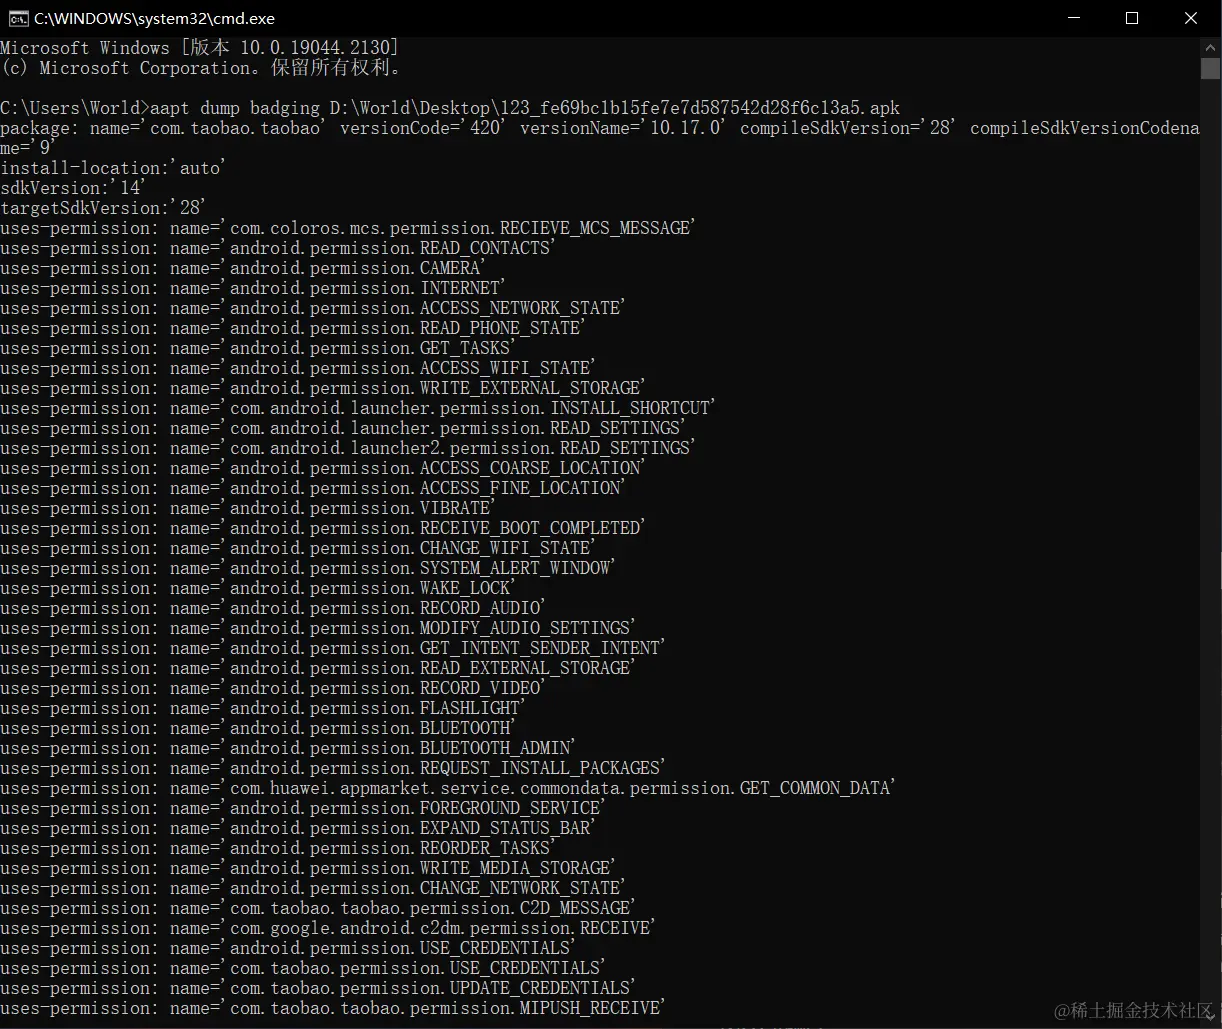
Task: Click the scrollbar up arrow
Action: pos(1210,46)
